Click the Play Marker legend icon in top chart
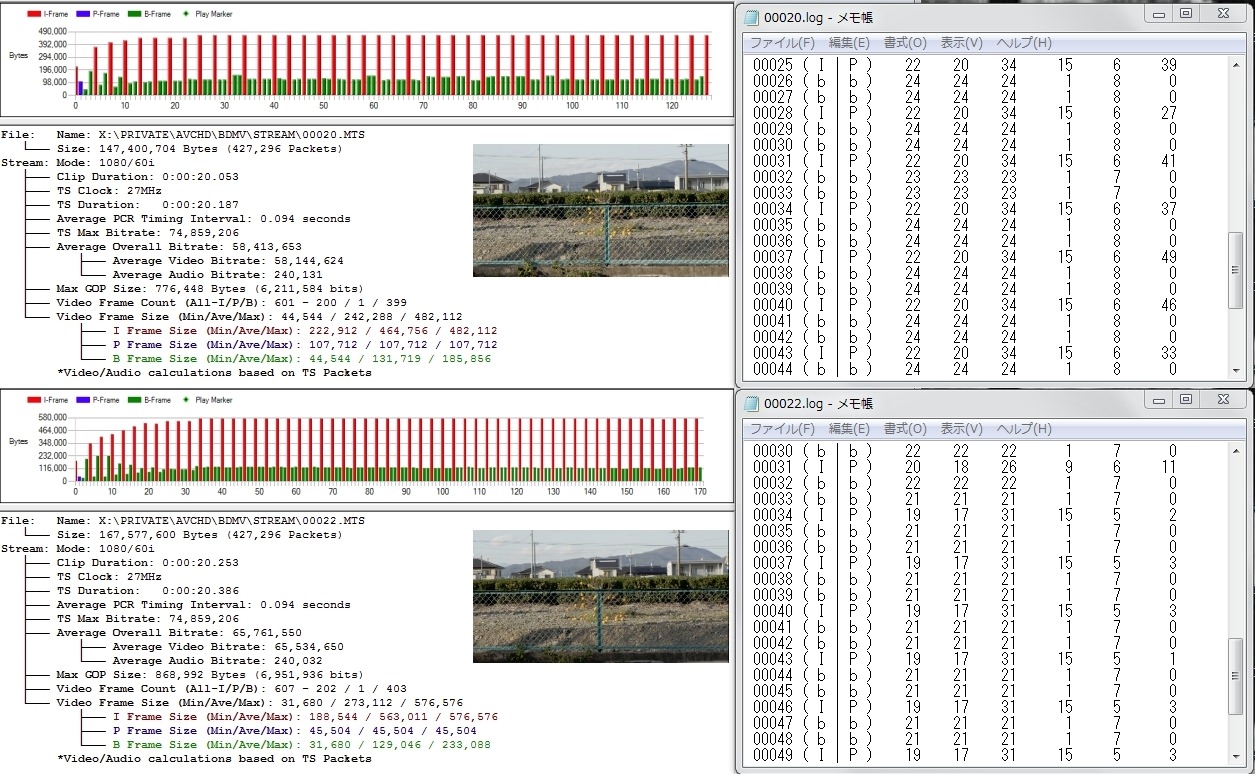Viewport: 1255px width, 774px height. [x=187, y=14]
